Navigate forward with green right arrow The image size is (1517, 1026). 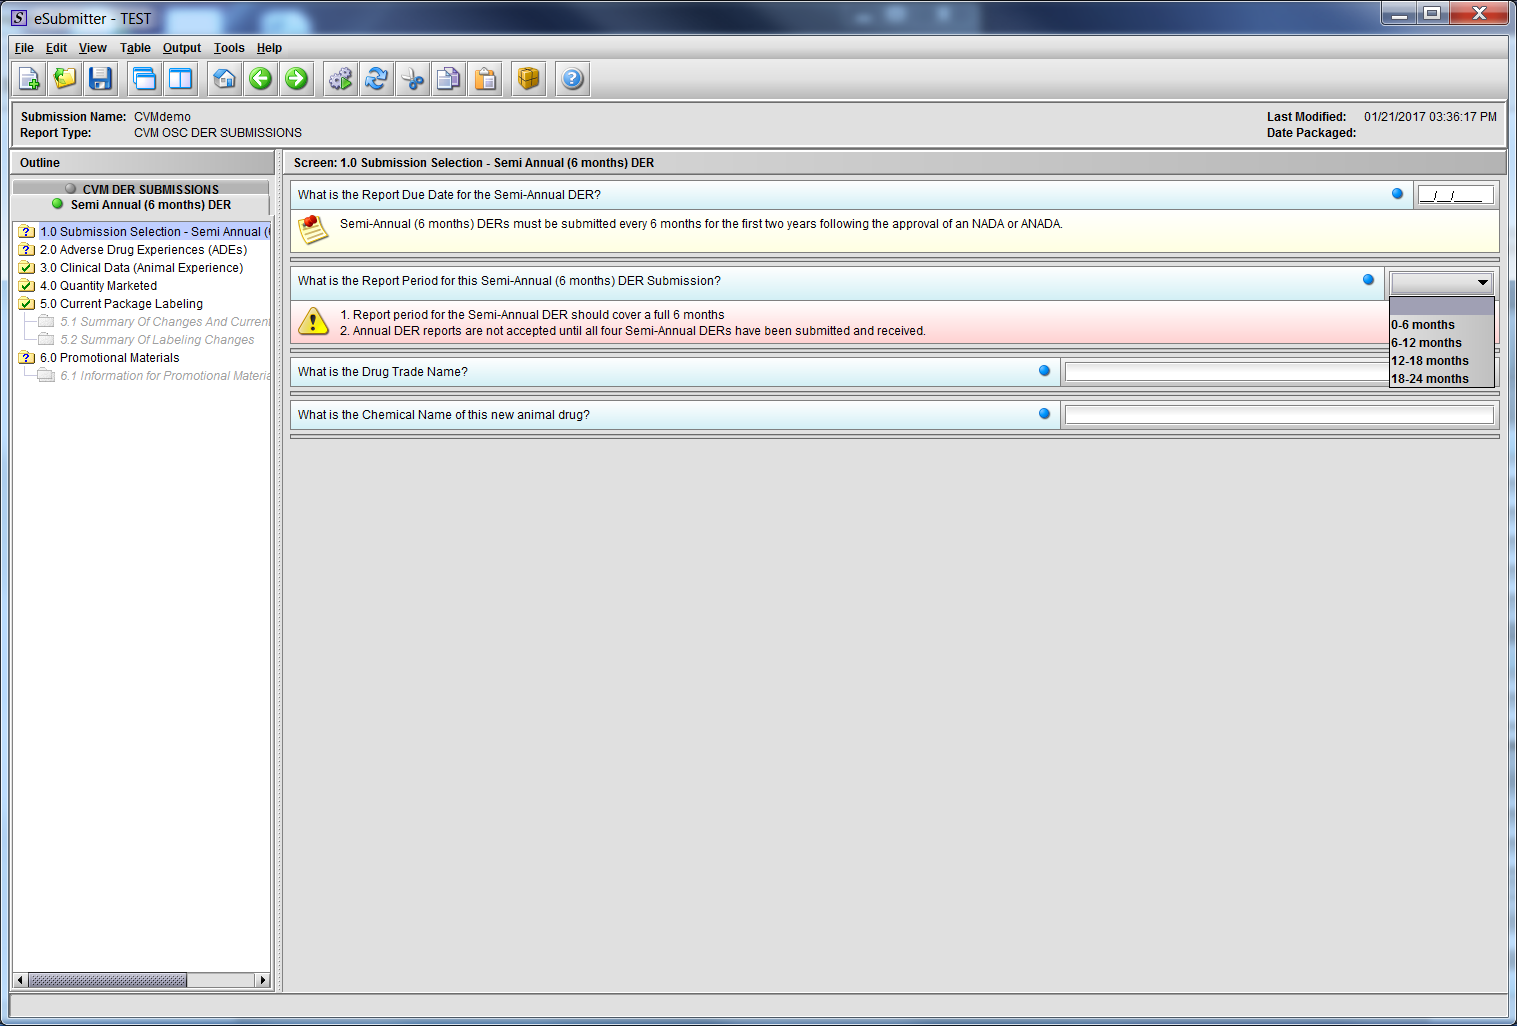click(297, 79)
